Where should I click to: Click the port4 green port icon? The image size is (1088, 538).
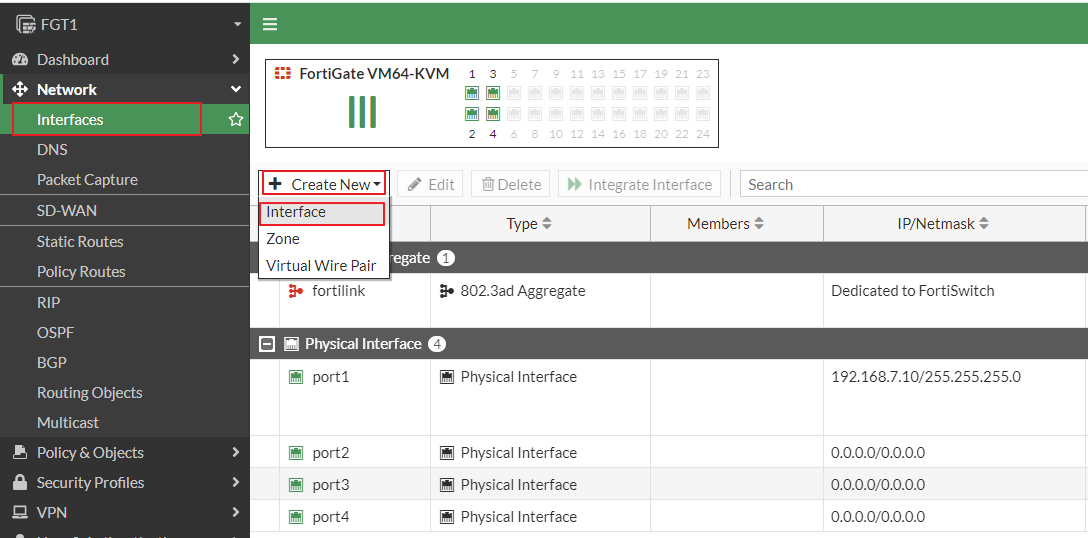296,516
